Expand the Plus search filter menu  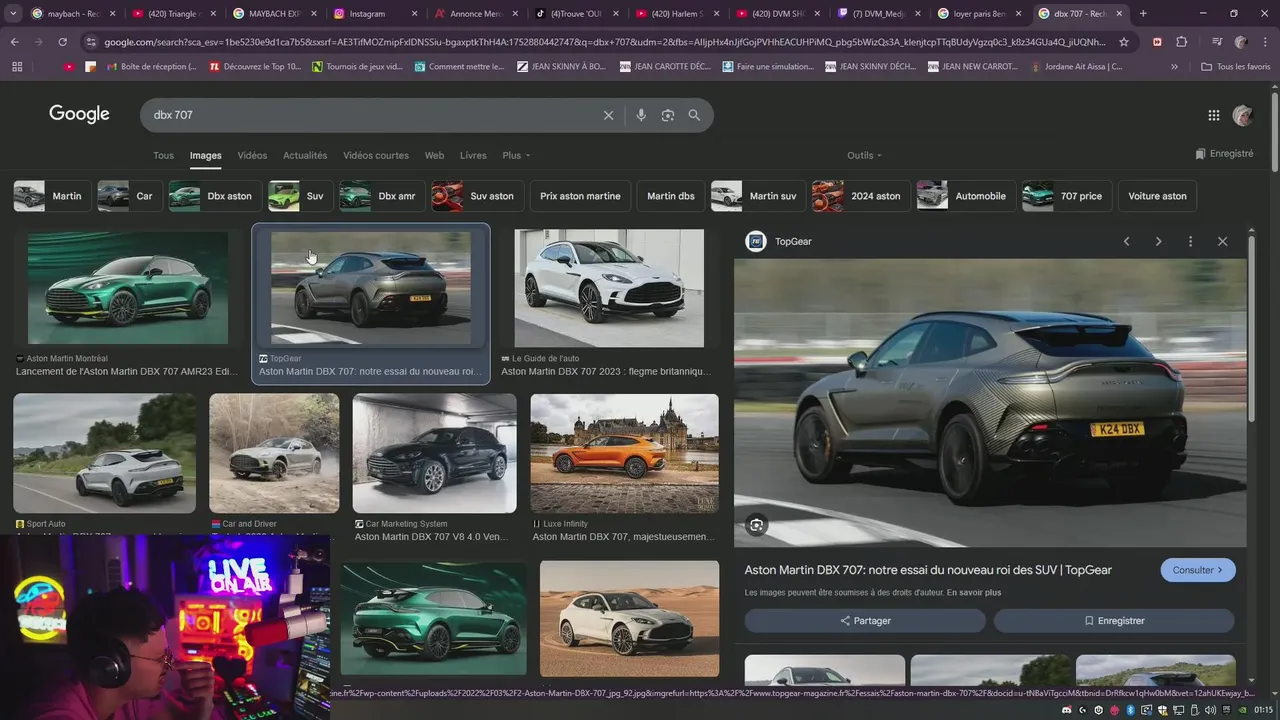pos(516,155)
